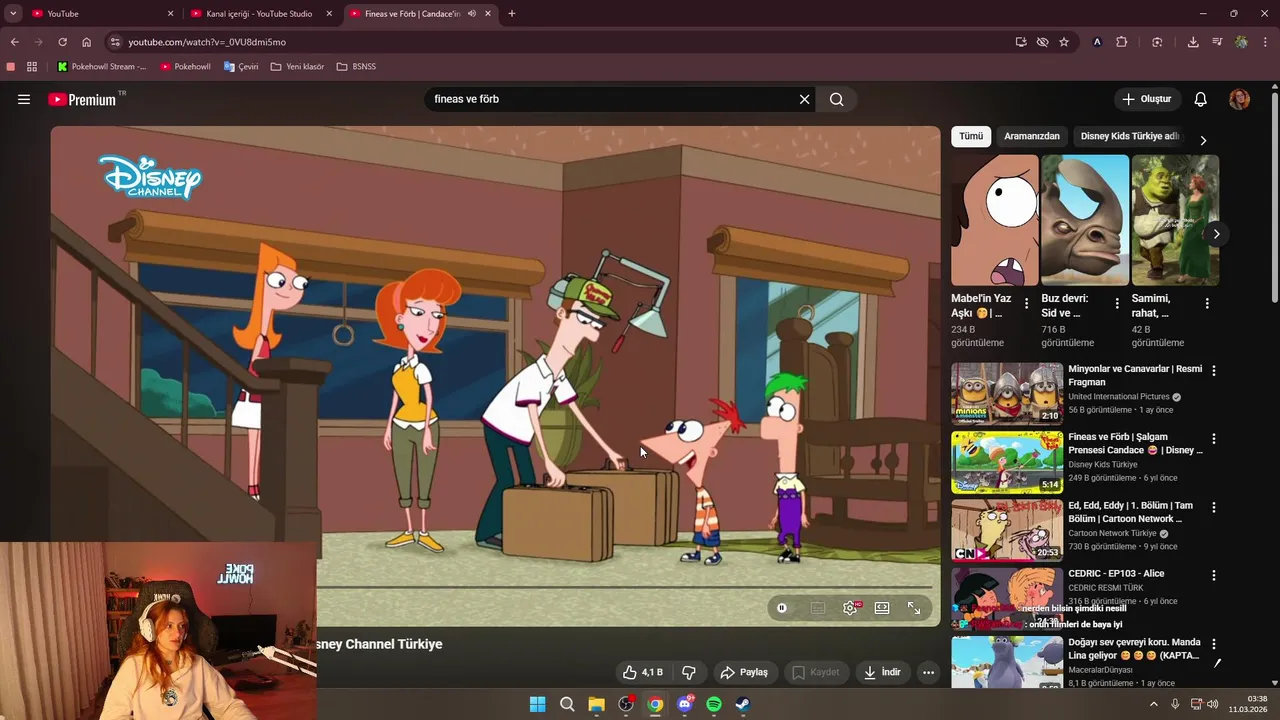Image resolution: width=1280 pixels, height=720 pixels.
Task: Go to the browser home page
Action: (x=87, y=42)
